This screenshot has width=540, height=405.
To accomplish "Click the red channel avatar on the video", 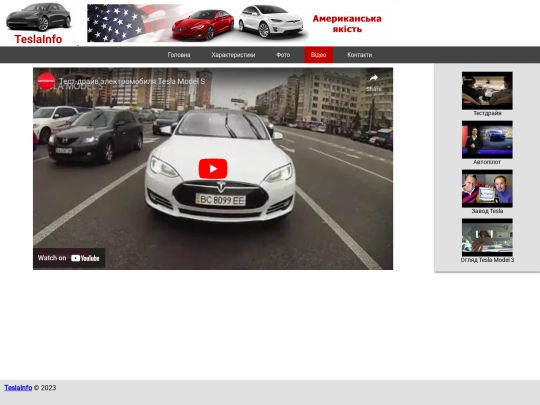I will coord(46,81).
